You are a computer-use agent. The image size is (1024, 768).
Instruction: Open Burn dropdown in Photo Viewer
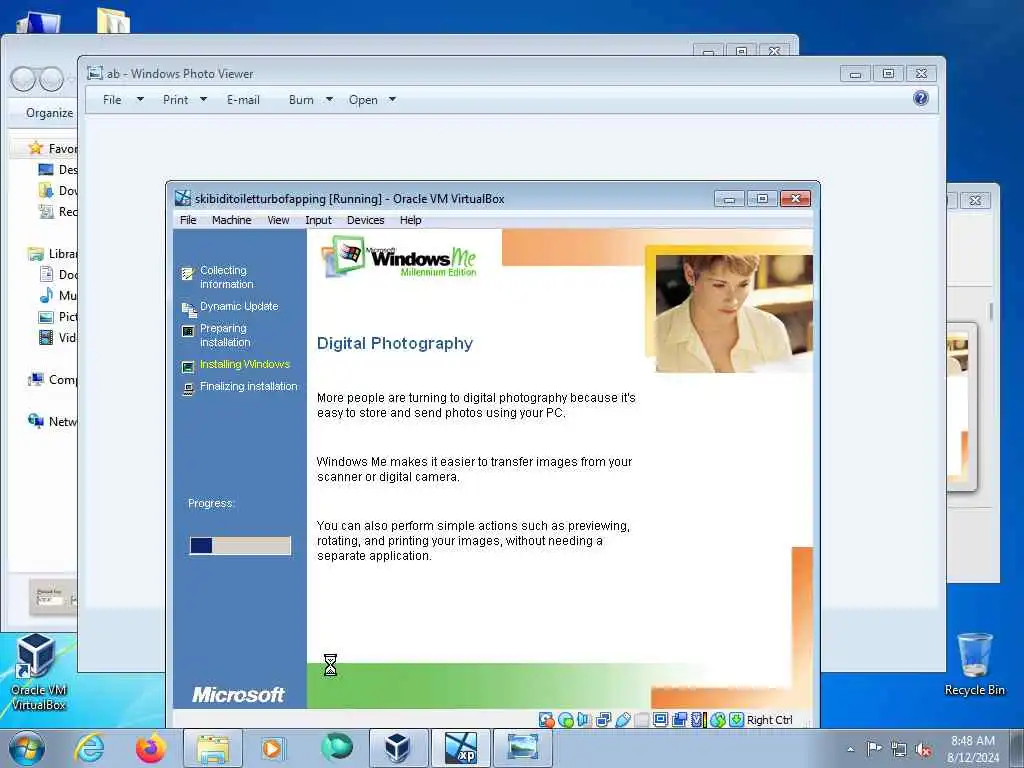coord(311,100)
